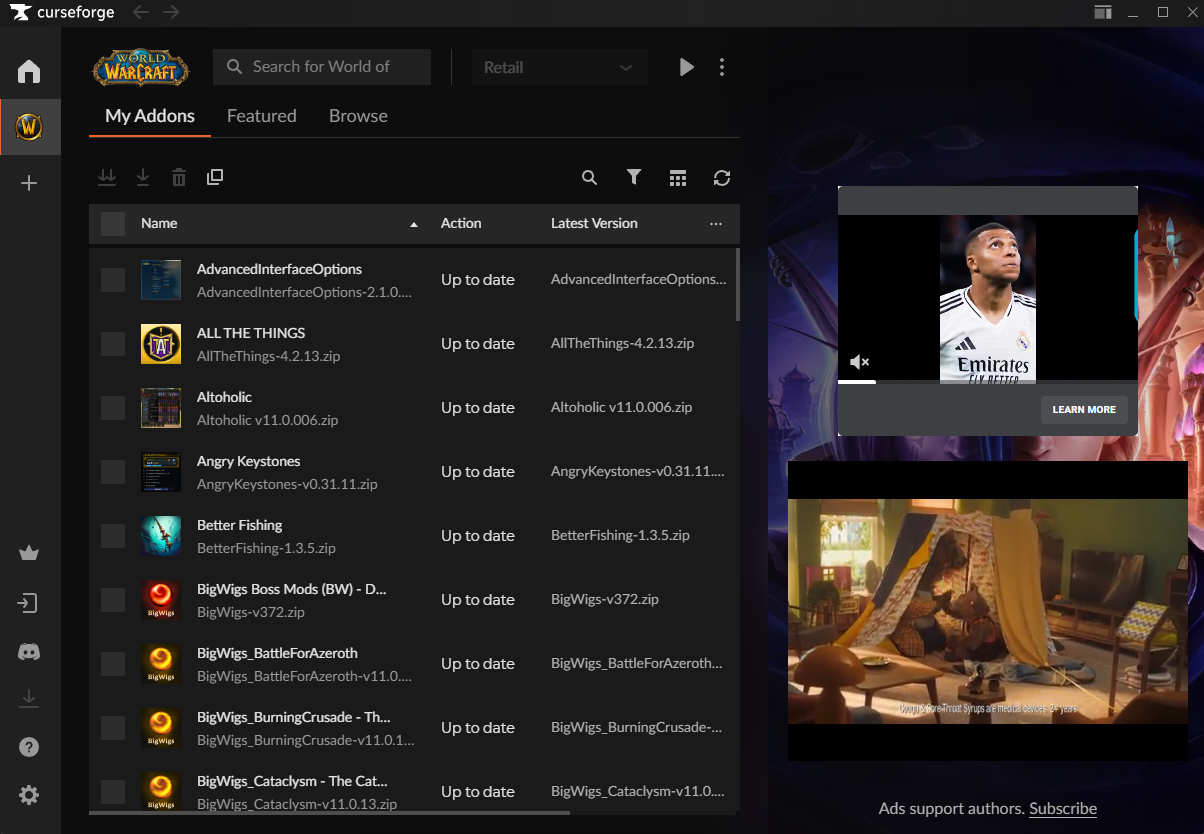Click the Subscribe link
The height and width of the screenshot is (834, 1204).
1063,809
